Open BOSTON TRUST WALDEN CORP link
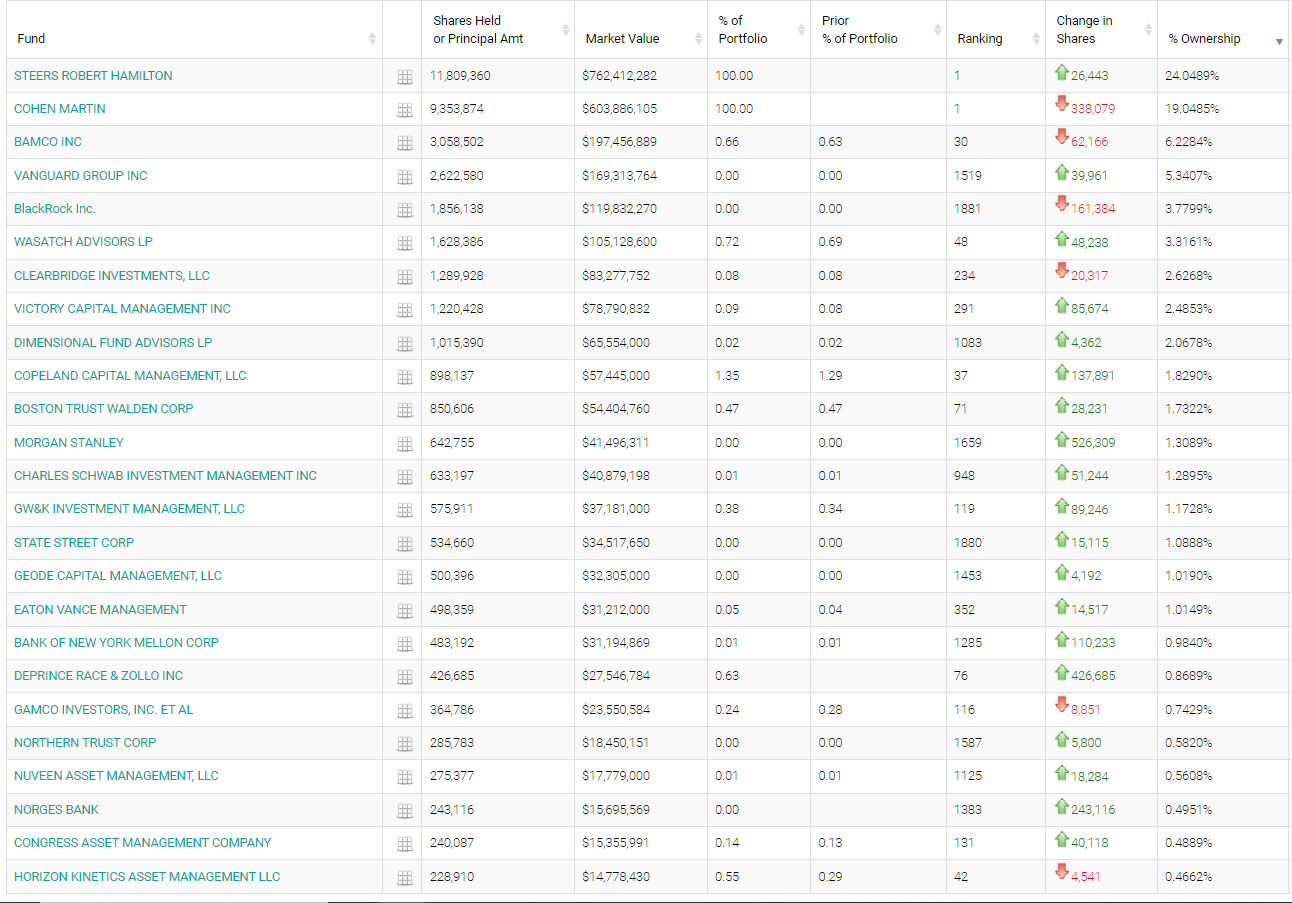The height and width of the screenshot is (903, 1292). pos(104,409)
